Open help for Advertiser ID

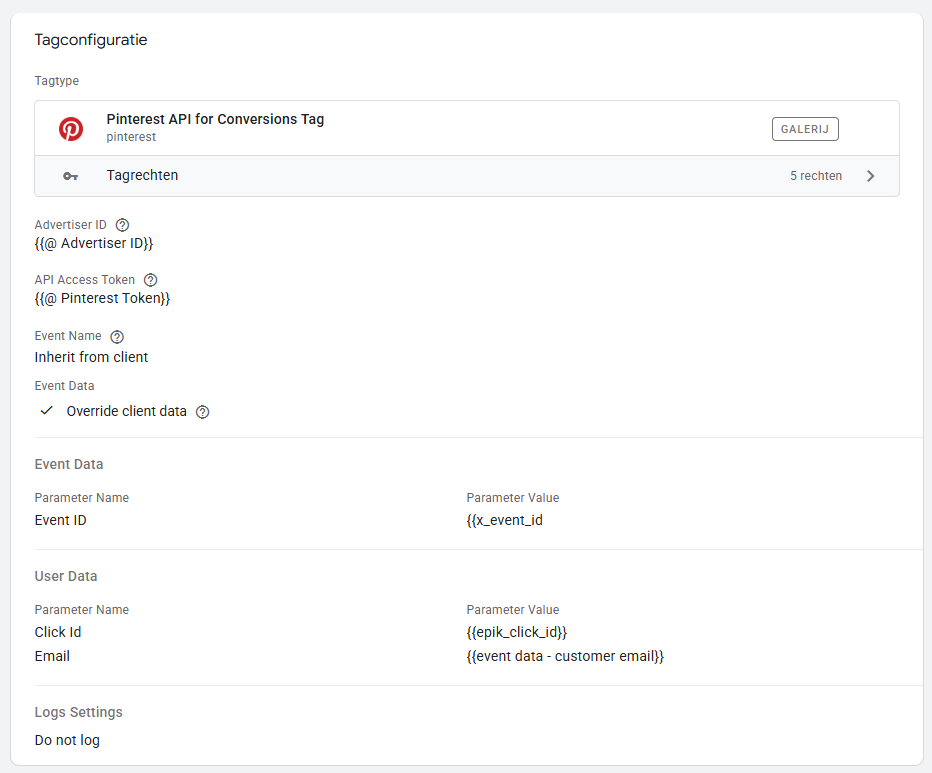(123, 225)
